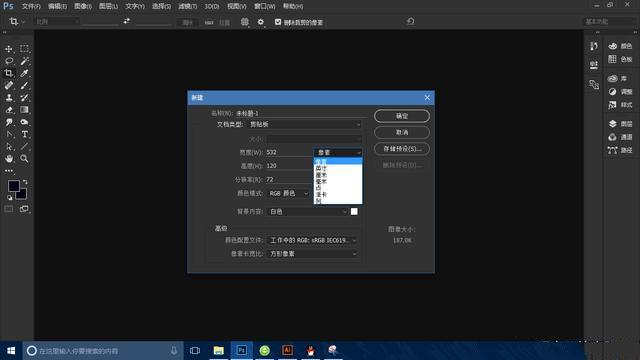Open Adobe Illustrator from taskbar

pyautogui.click(x=288, y=350)
